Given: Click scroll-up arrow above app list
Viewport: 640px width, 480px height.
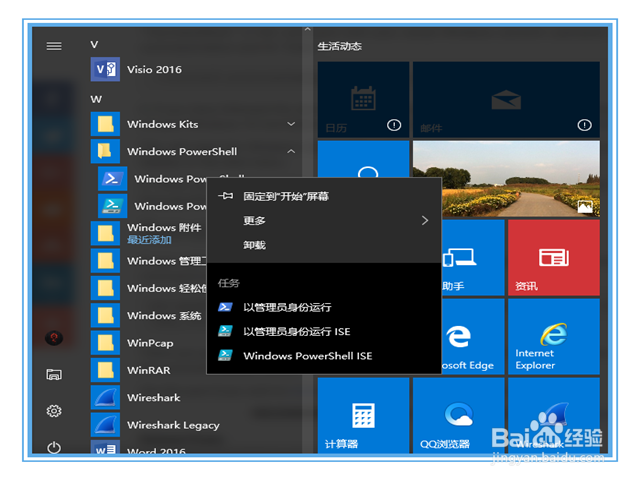Looking at the screenshot, I should (x=308, y=29).
